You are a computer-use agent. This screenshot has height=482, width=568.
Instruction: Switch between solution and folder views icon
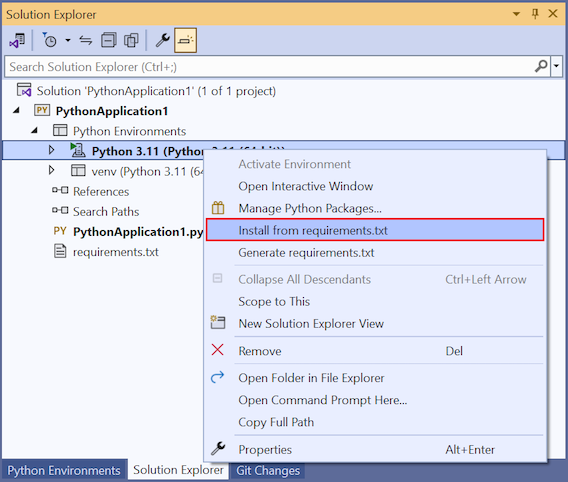[x=17, y=40]
